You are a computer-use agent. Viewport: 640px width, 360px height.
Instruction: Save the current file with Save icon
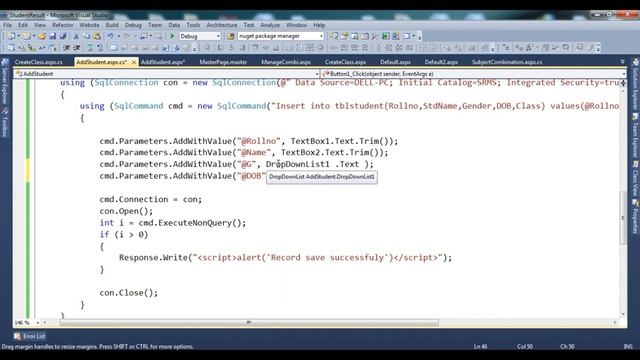53,36
